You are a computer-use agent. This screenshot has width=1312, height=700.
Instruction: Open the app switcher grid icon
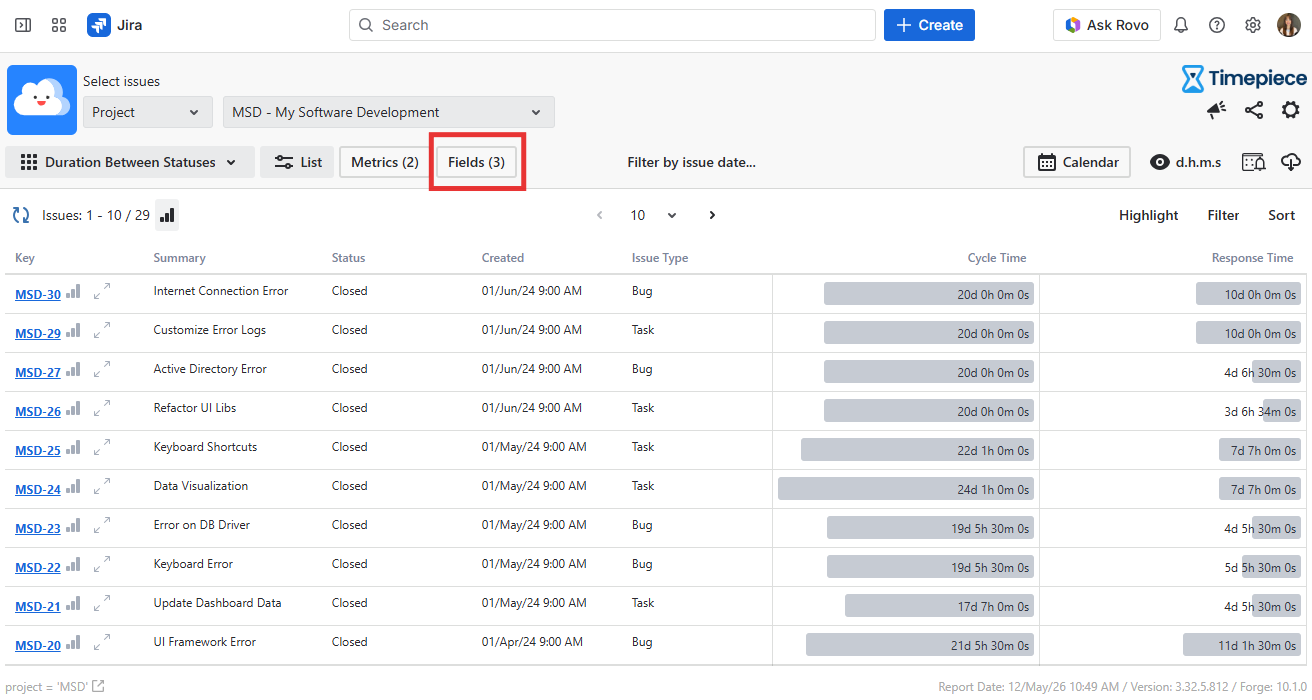click(59, 25)
